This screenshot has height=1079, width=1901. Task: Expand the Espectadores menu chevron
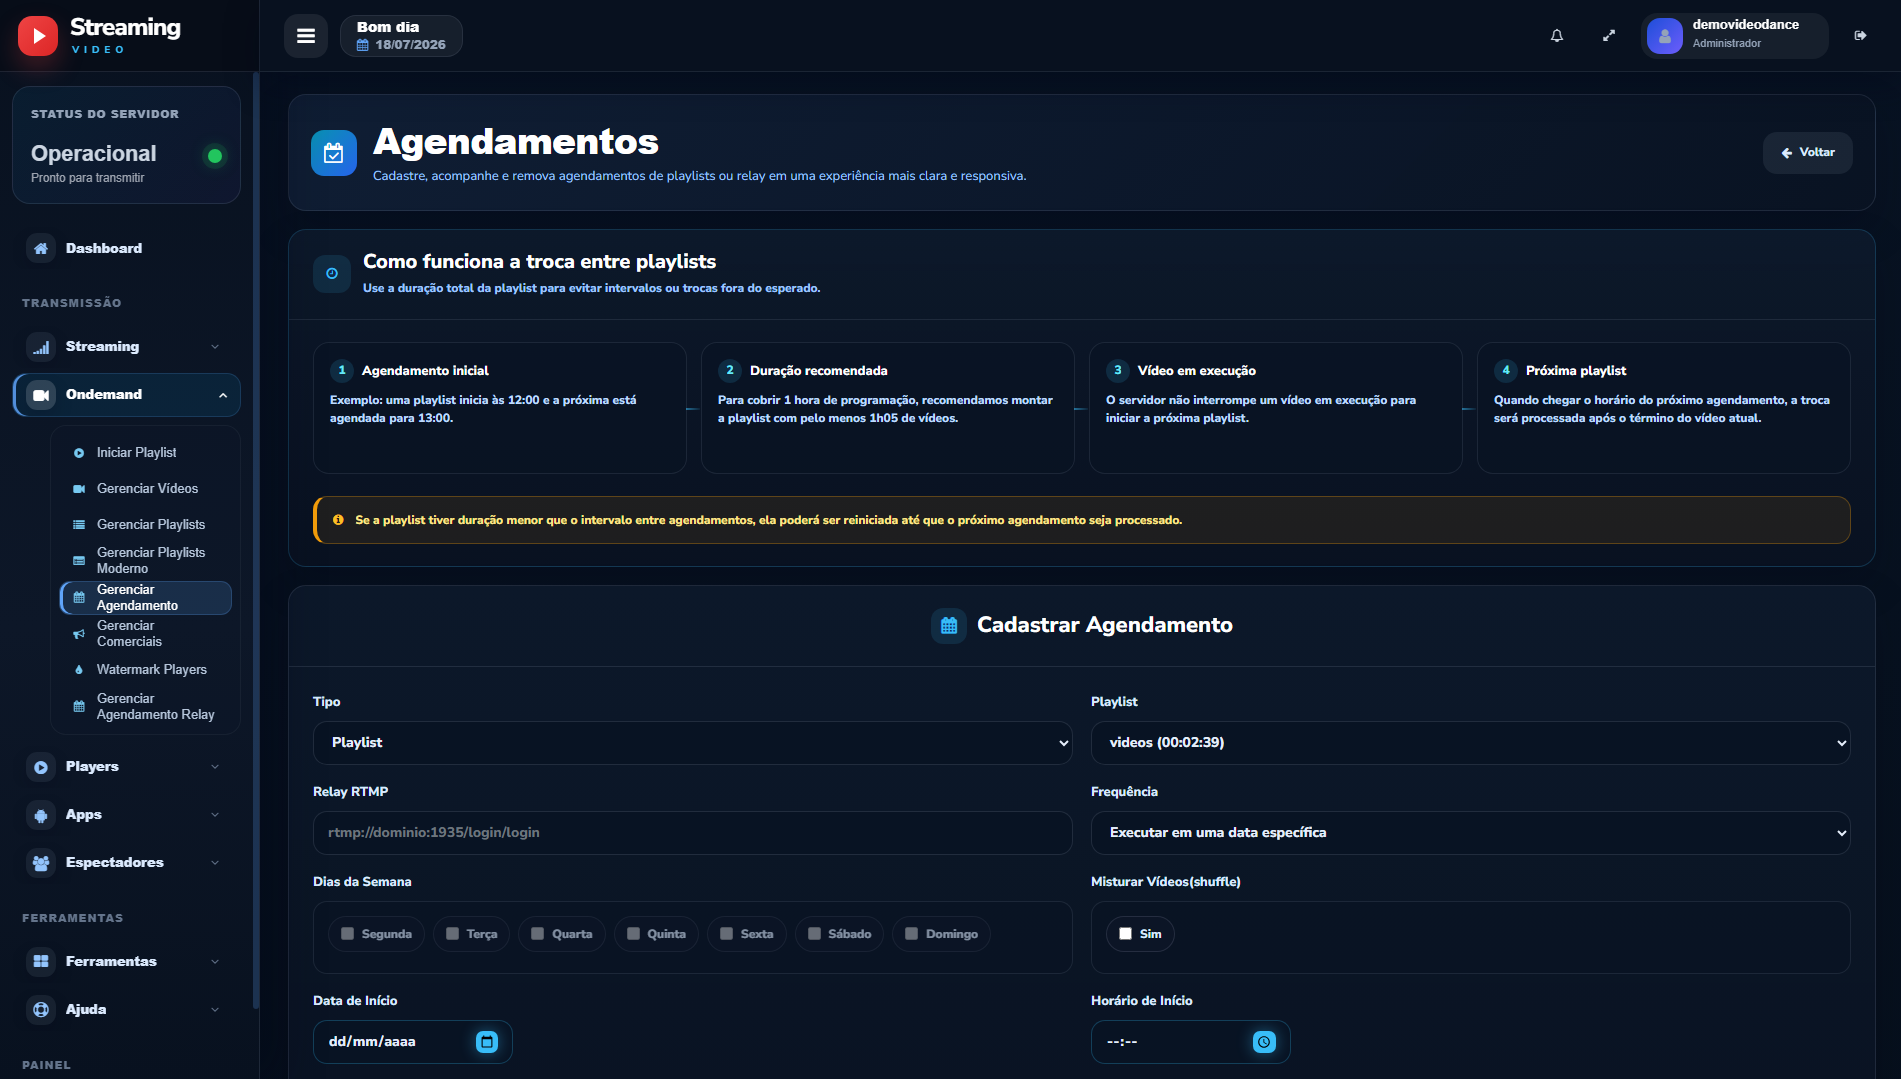[x=215, y=863]
